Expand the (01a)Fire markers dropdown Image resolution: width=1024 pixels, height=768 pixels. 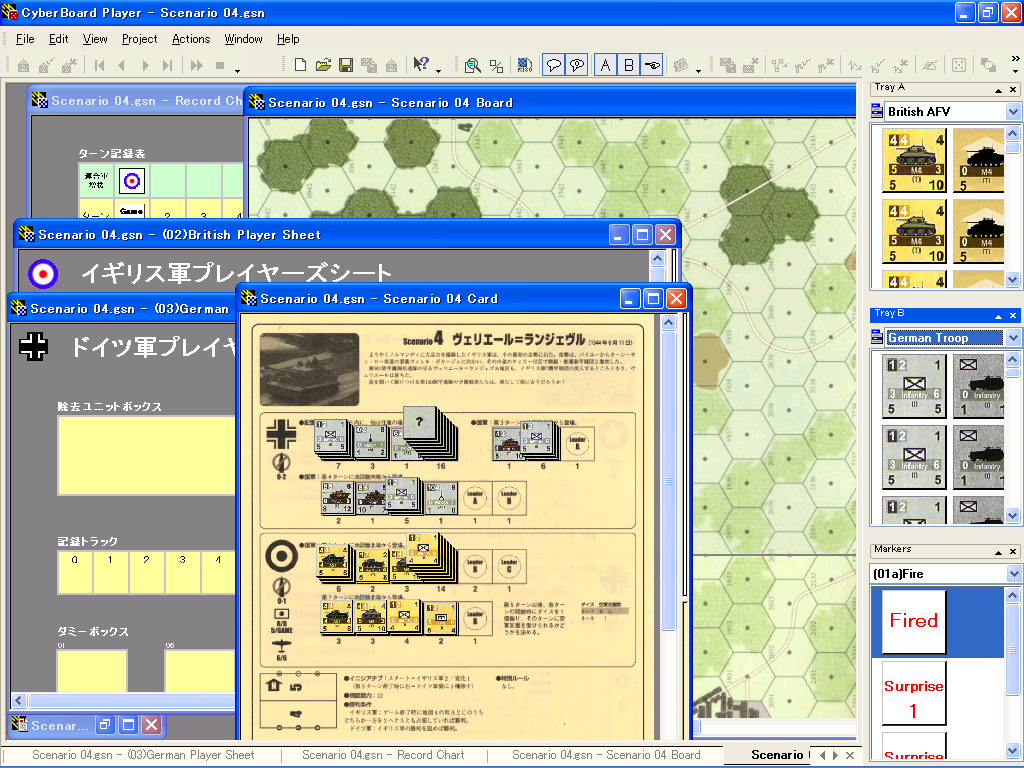click(1013, 573)
